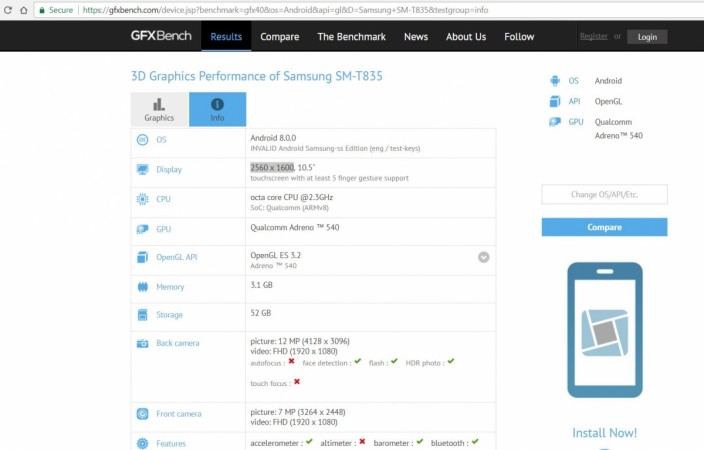This screenshot has width=704, height=450.
Task: Click the altimeter red cross
Action: [x=362, y=441]
